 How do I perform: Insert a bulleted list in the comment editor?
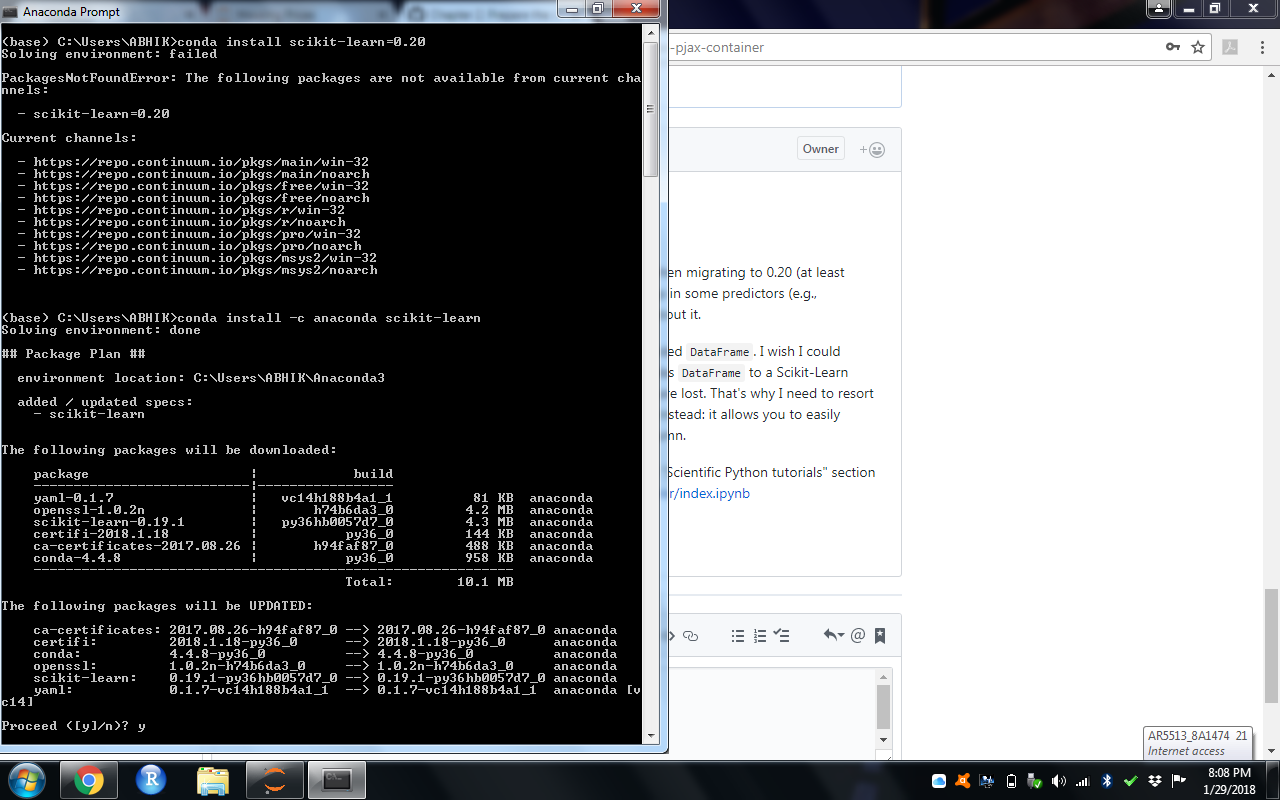738,636
